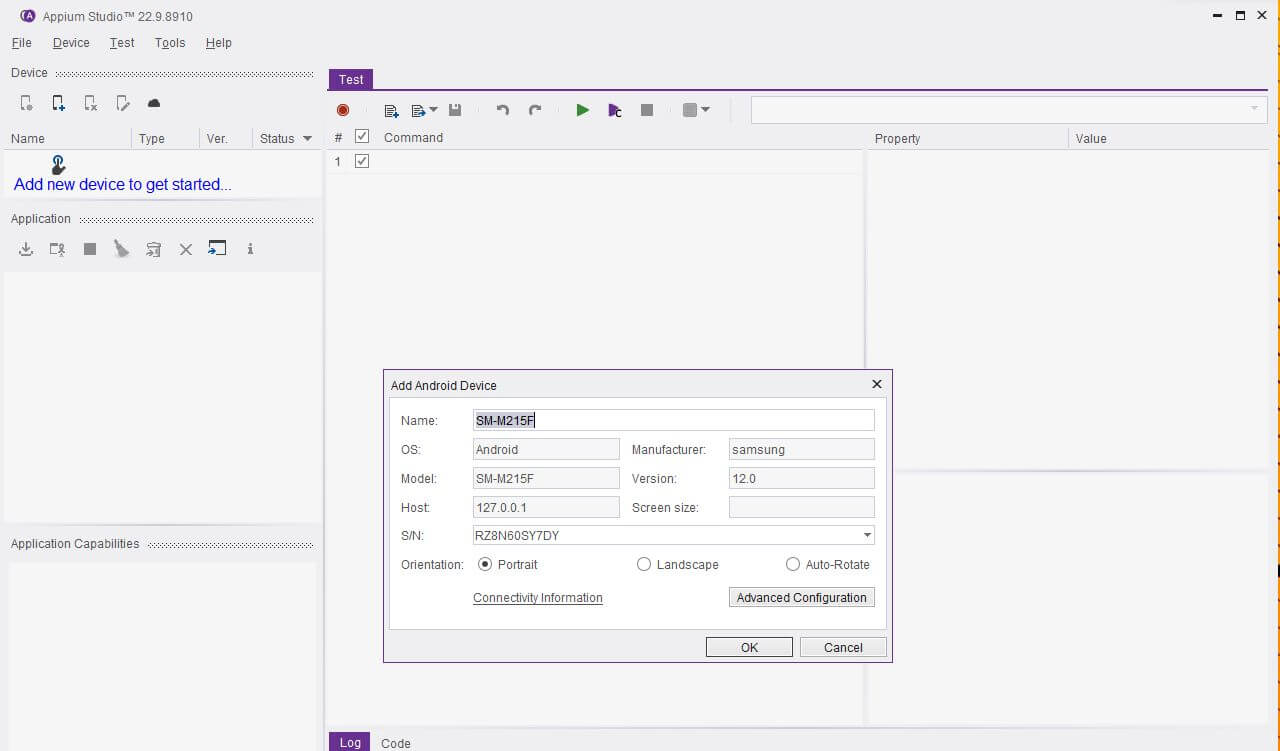Click the cloud device icon
This screenshot has width=1280, height=751.
154,103
